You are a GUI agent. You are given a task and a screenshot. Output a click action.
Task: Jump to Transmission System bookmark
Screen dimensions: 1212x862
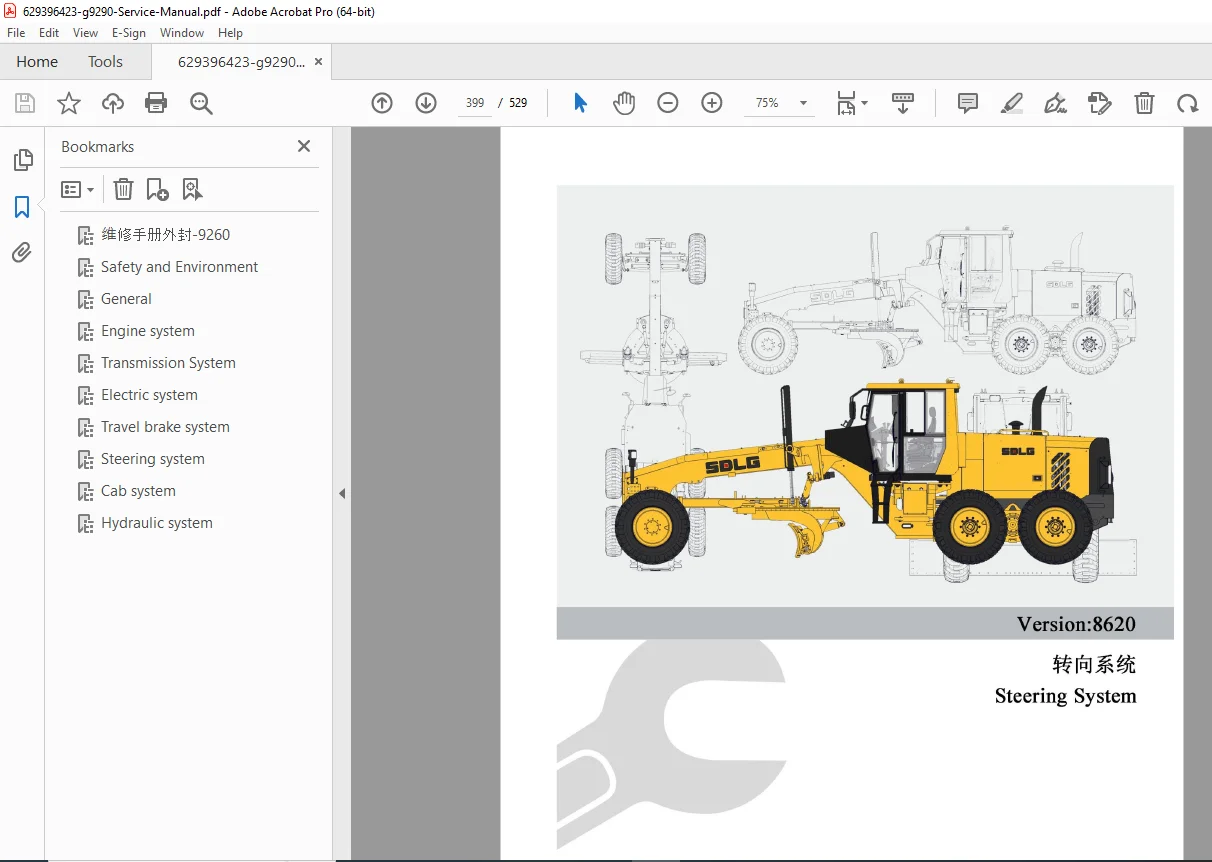(x=168, y=363)
